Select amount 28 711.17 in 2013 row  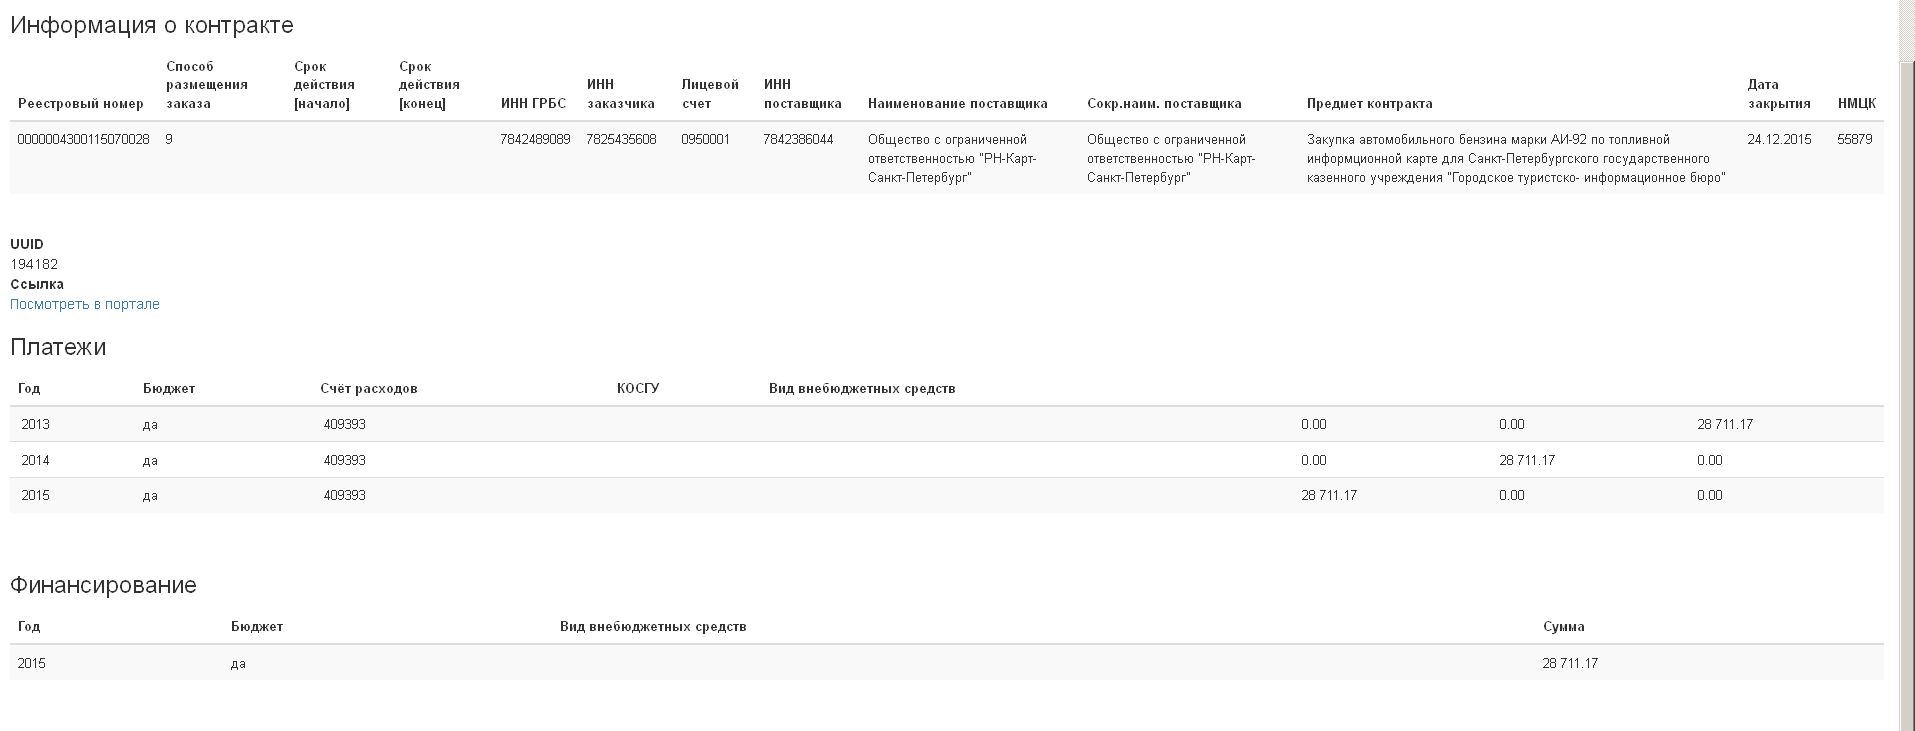pos(1725,424)
